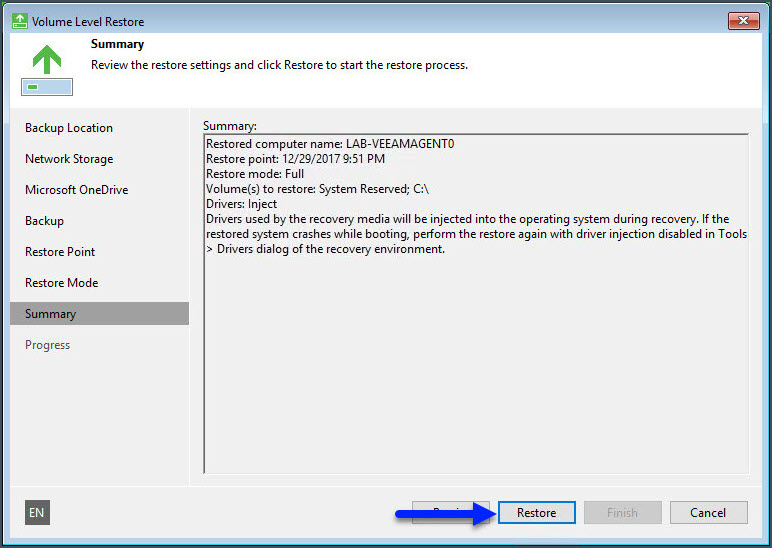Screen dimensions: 772x548
Task: Click the greyed-out Progress step
Action: [x=48, y=345]
